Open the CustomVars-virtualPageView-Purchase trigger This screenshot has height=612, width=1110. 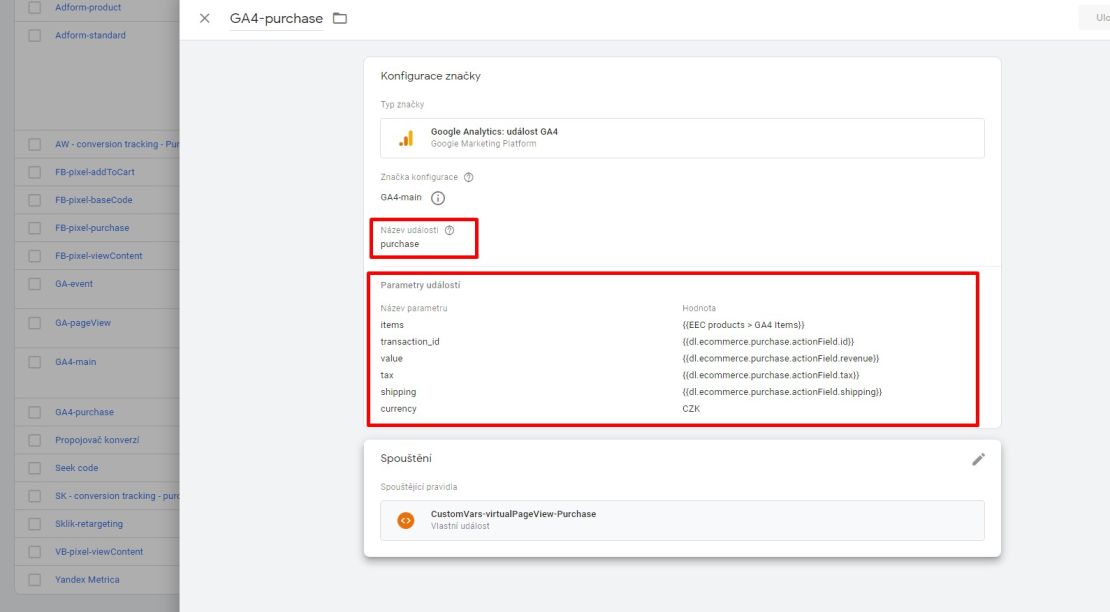pyautogui.click(x=682, y=521)
